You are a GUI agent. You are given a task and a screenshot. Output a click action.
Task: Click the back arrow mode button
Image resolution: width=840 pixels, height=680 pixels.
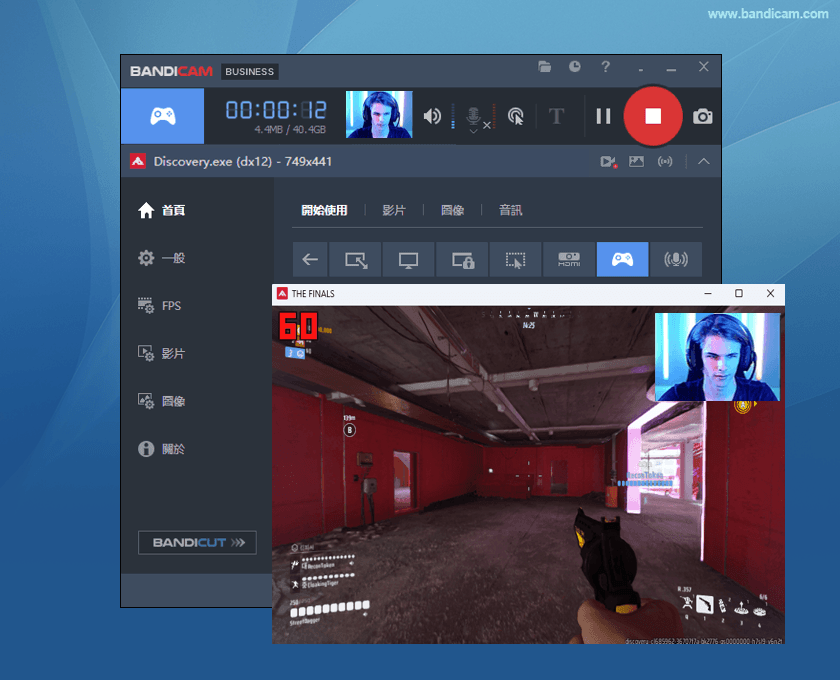click(x=310, y=259)
